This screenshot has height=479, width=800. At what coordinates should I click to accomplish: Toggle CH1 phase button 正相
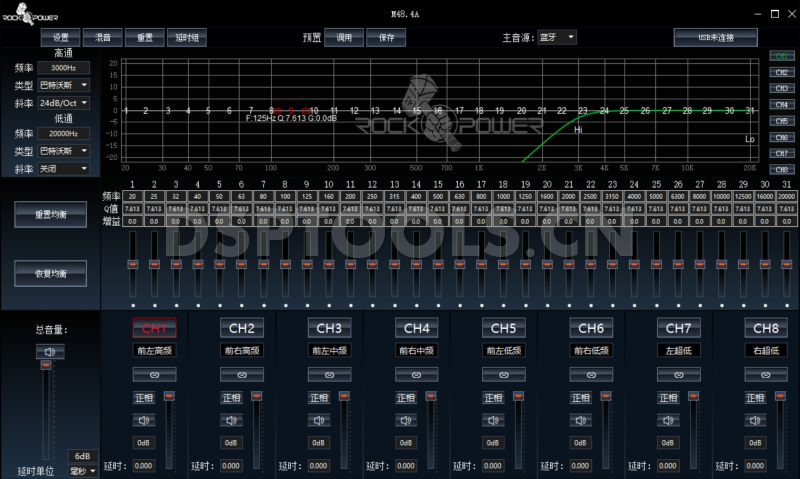click(144, 397)
